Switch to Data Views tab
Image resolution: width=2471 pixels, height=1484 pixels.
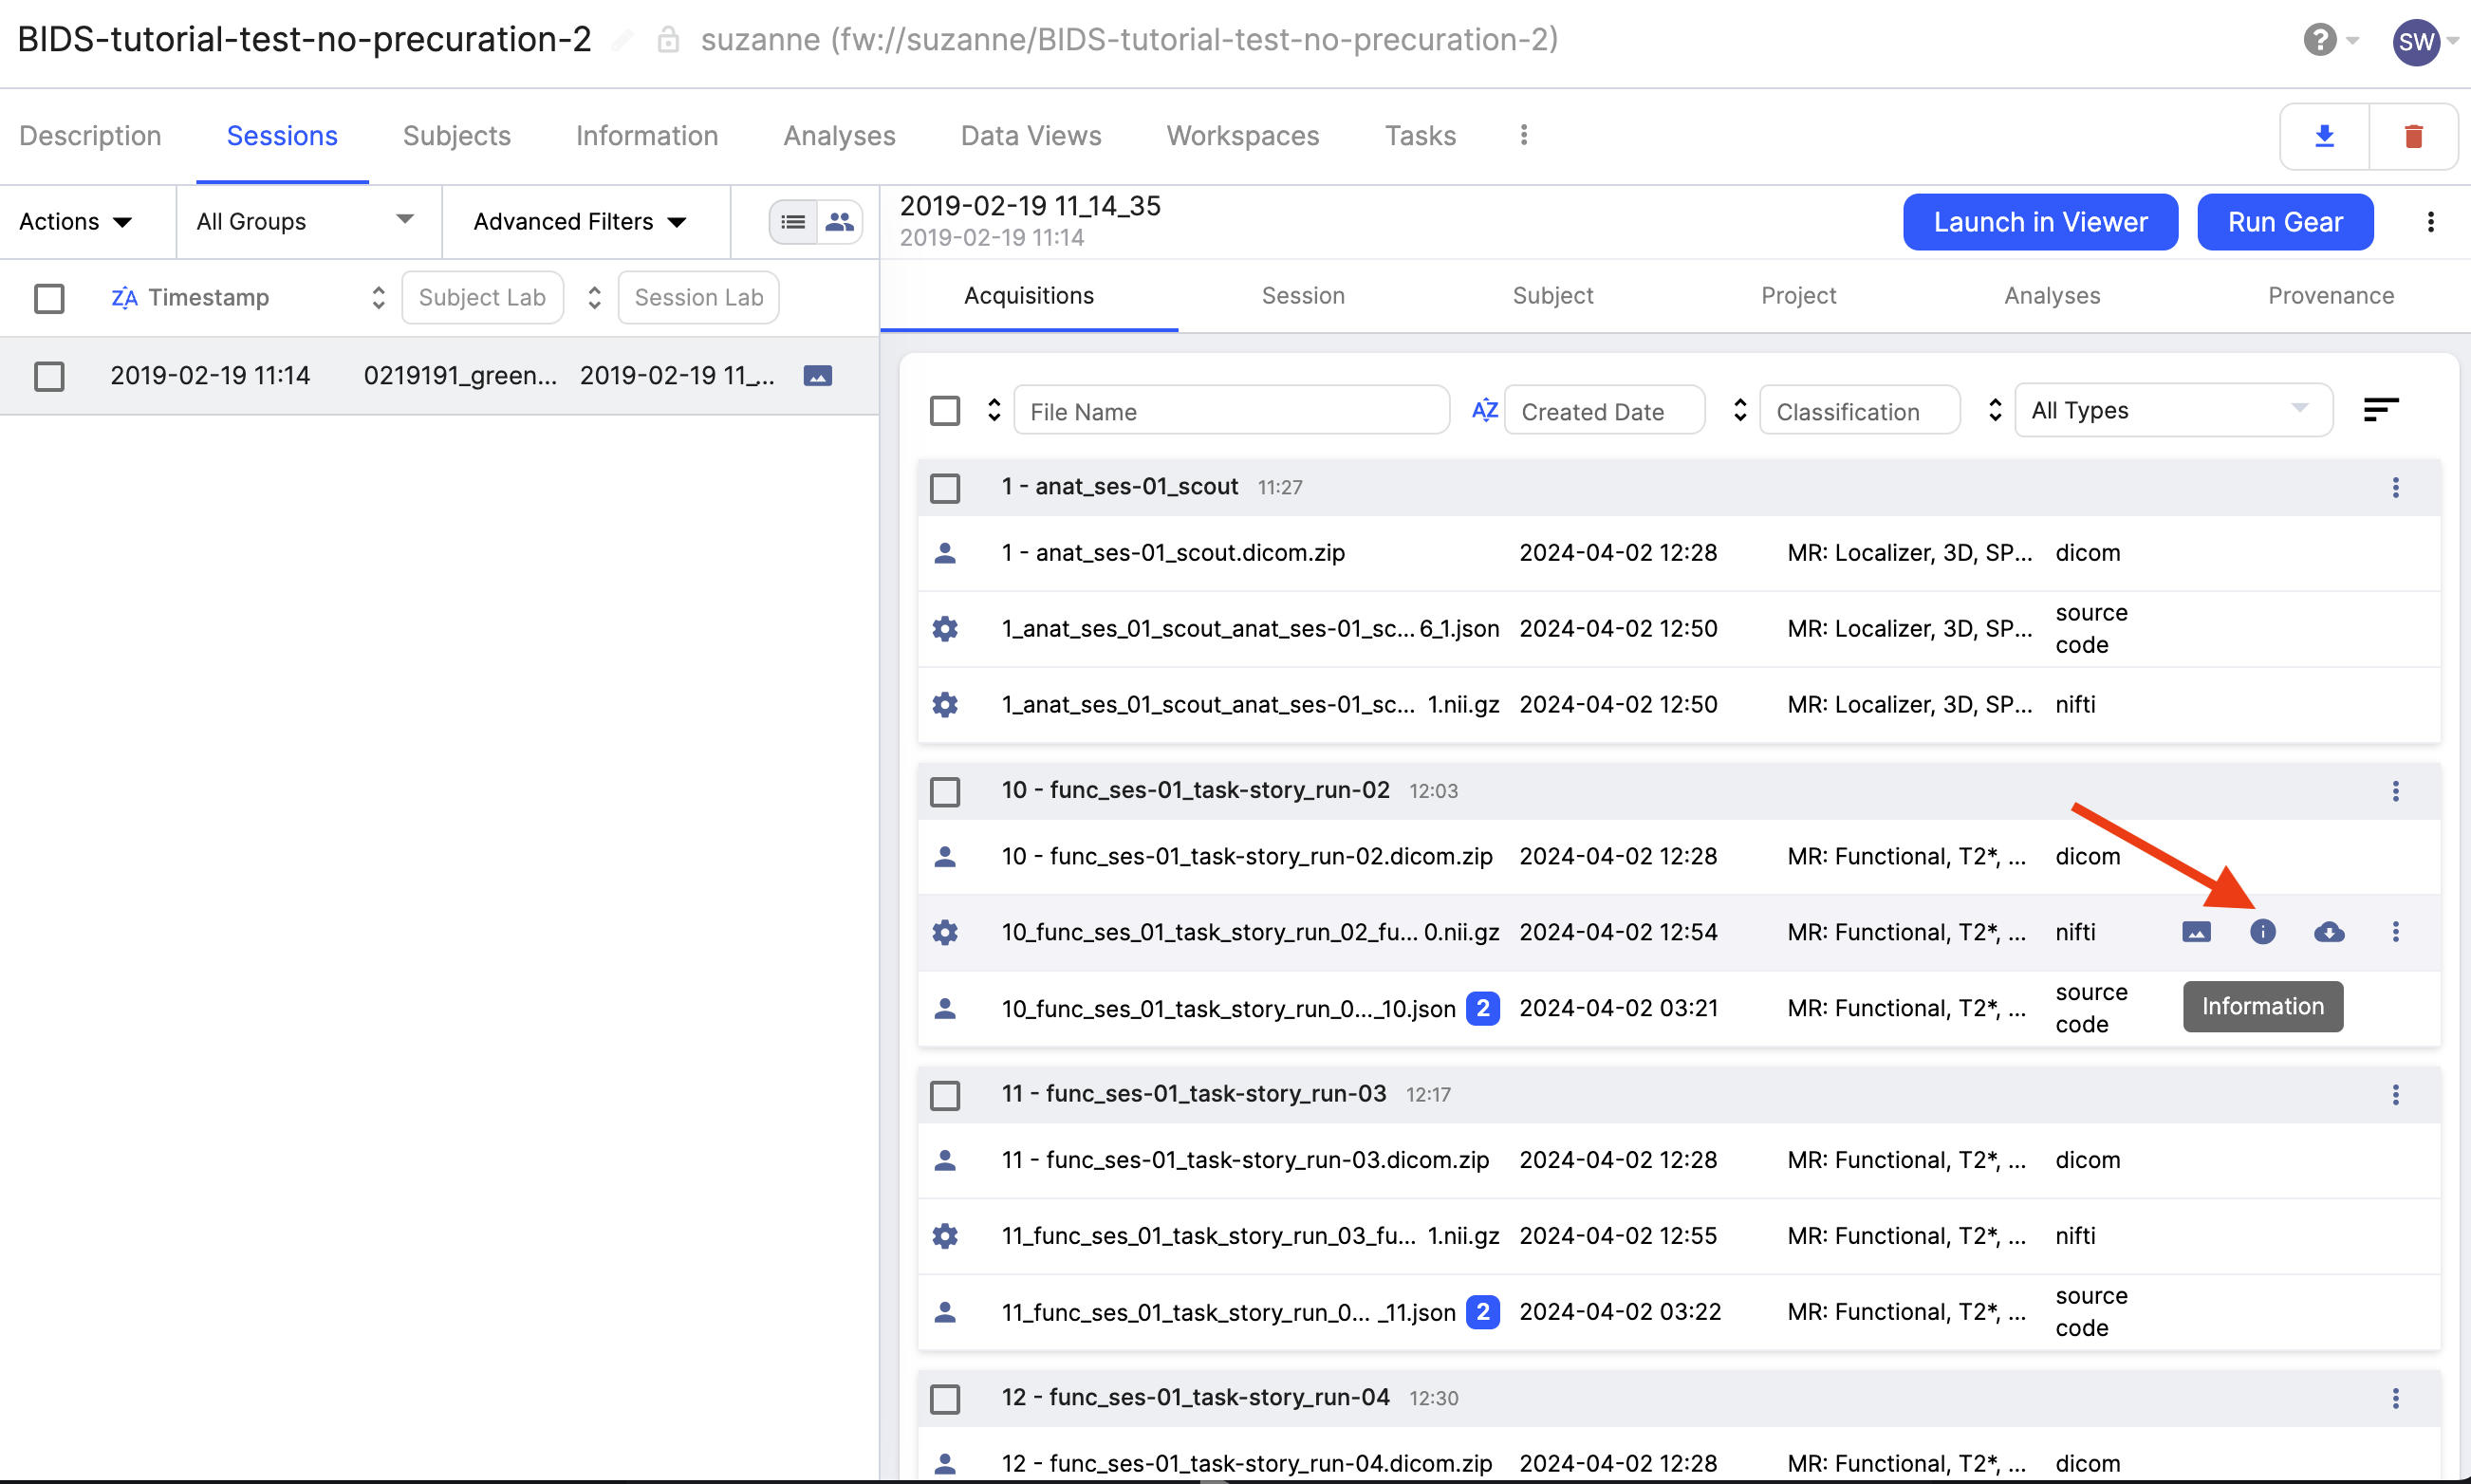1031,136
